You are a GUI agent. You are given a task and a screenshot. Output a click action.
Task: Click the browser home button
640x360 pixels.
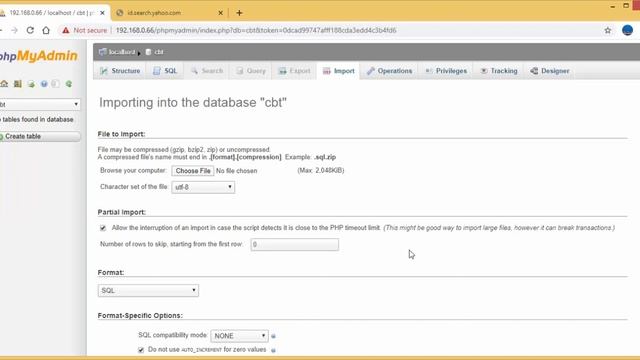(x=46, y=30)
